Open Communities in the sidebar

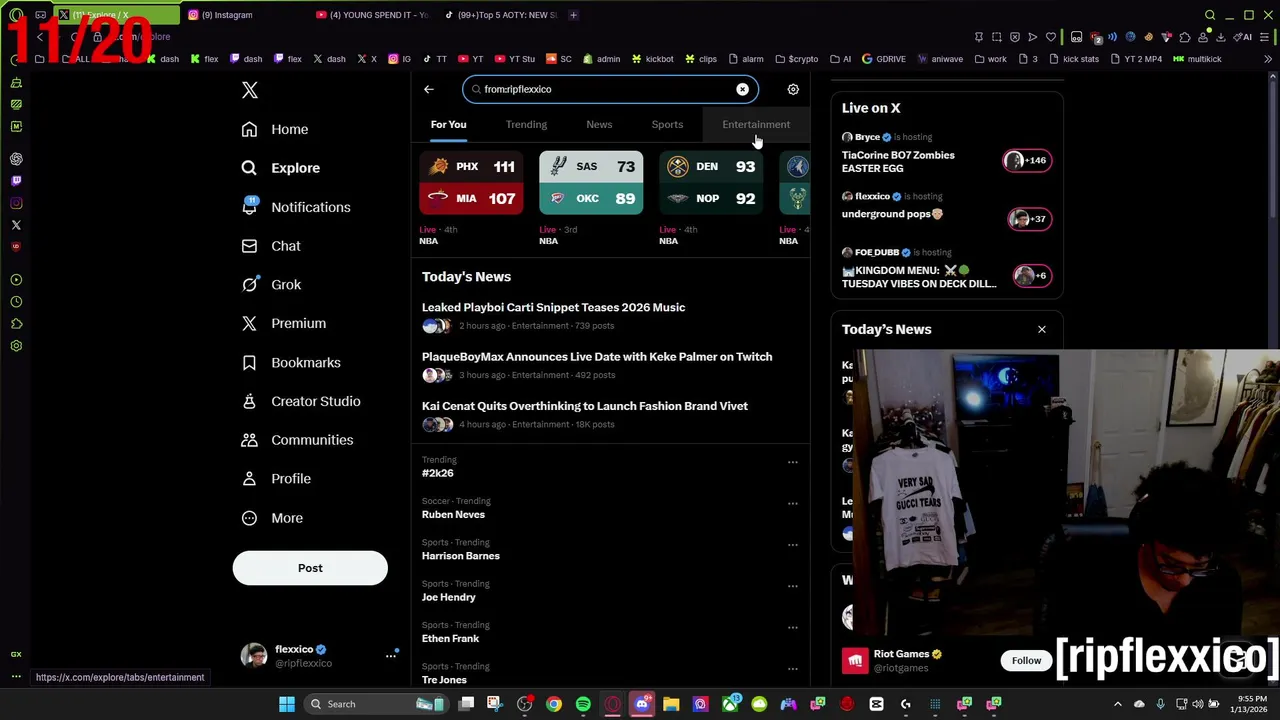click(x=297, y=440)
